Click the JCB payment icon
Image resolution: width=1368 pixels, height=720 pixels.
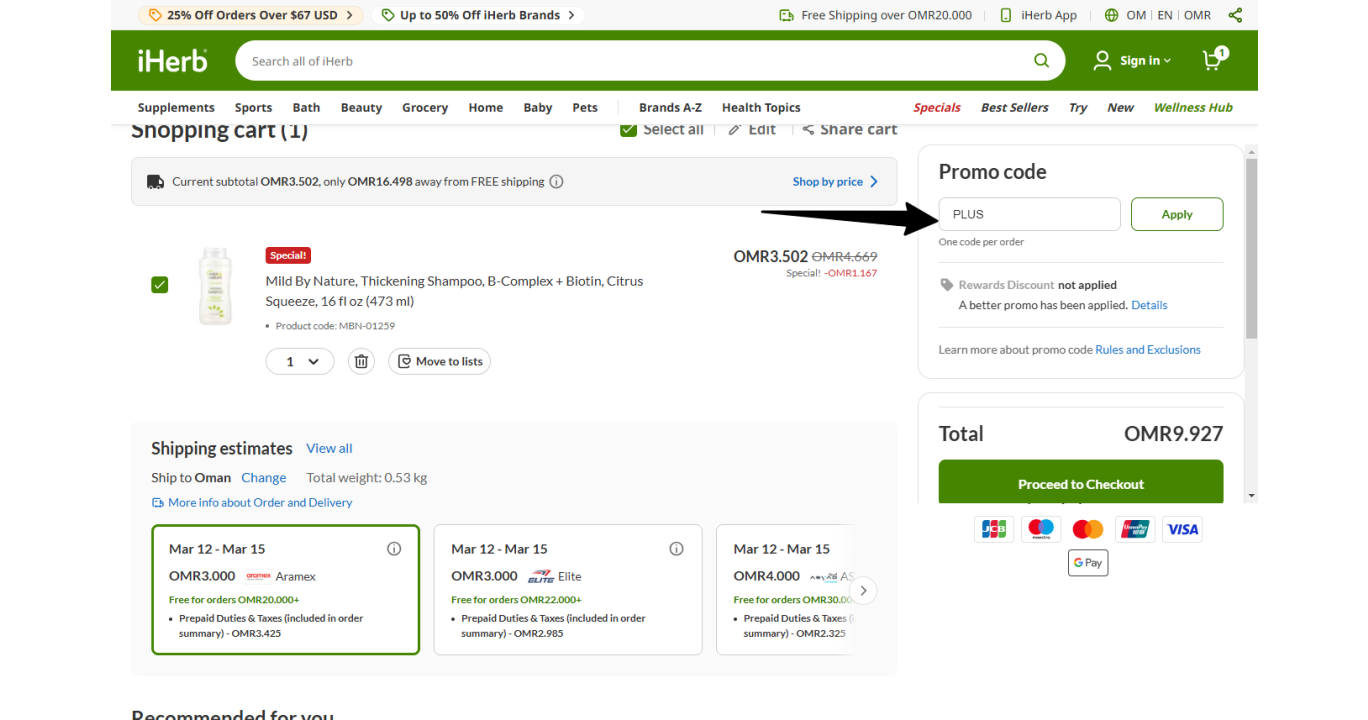pos(994,530)
